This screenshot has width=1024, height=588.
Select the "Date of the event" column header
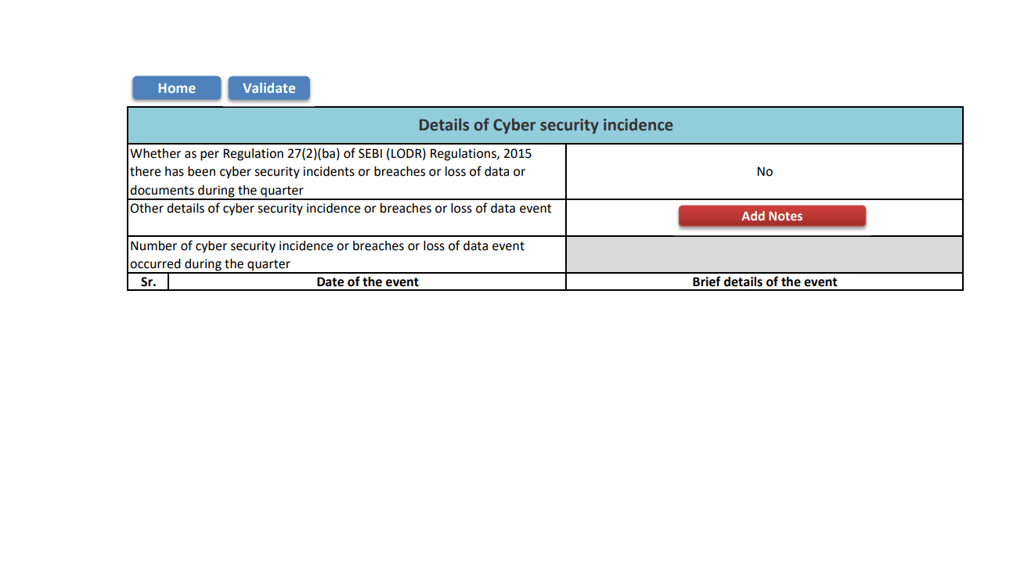pyautogui.click(x=367, y=282)
